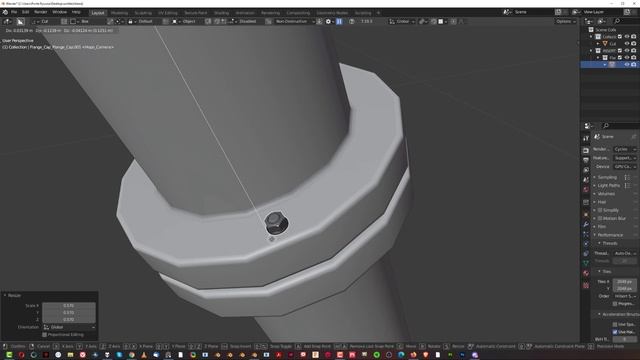The width and height of the screenshot is (640, 360).
Task: Open the Render menu
Action: coord(40,12)
